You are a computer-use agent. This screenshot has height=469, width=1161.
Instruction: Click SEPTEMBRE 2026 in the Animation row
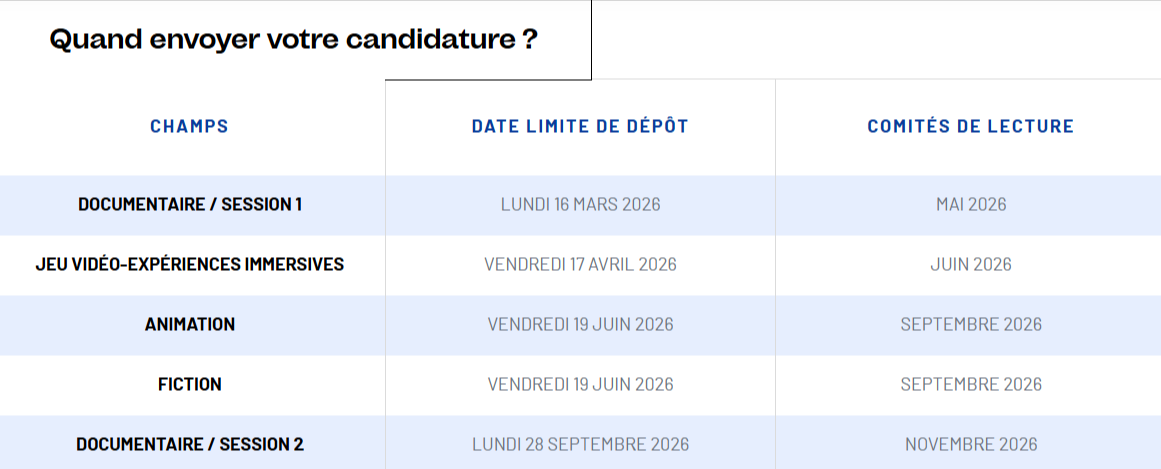(971, 324)
